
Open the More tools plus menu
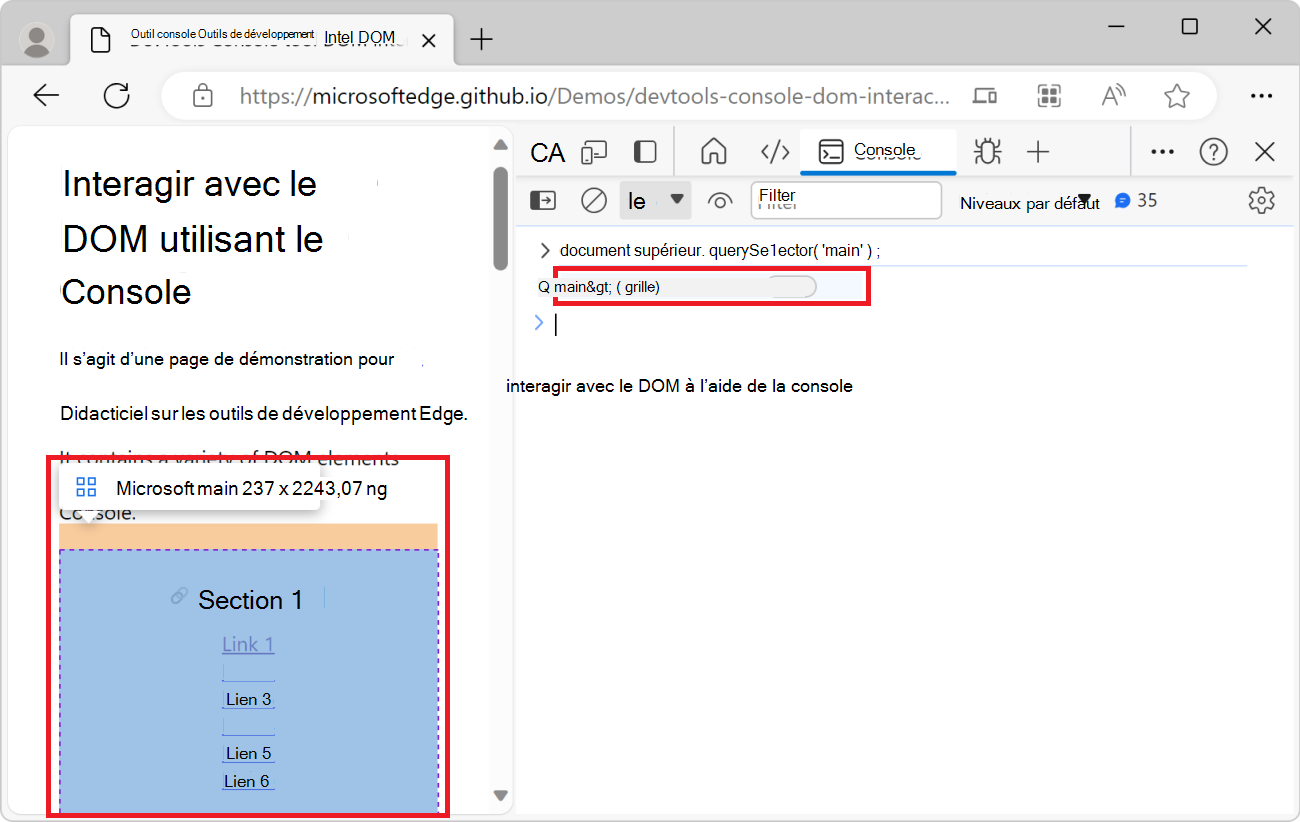1038,152
